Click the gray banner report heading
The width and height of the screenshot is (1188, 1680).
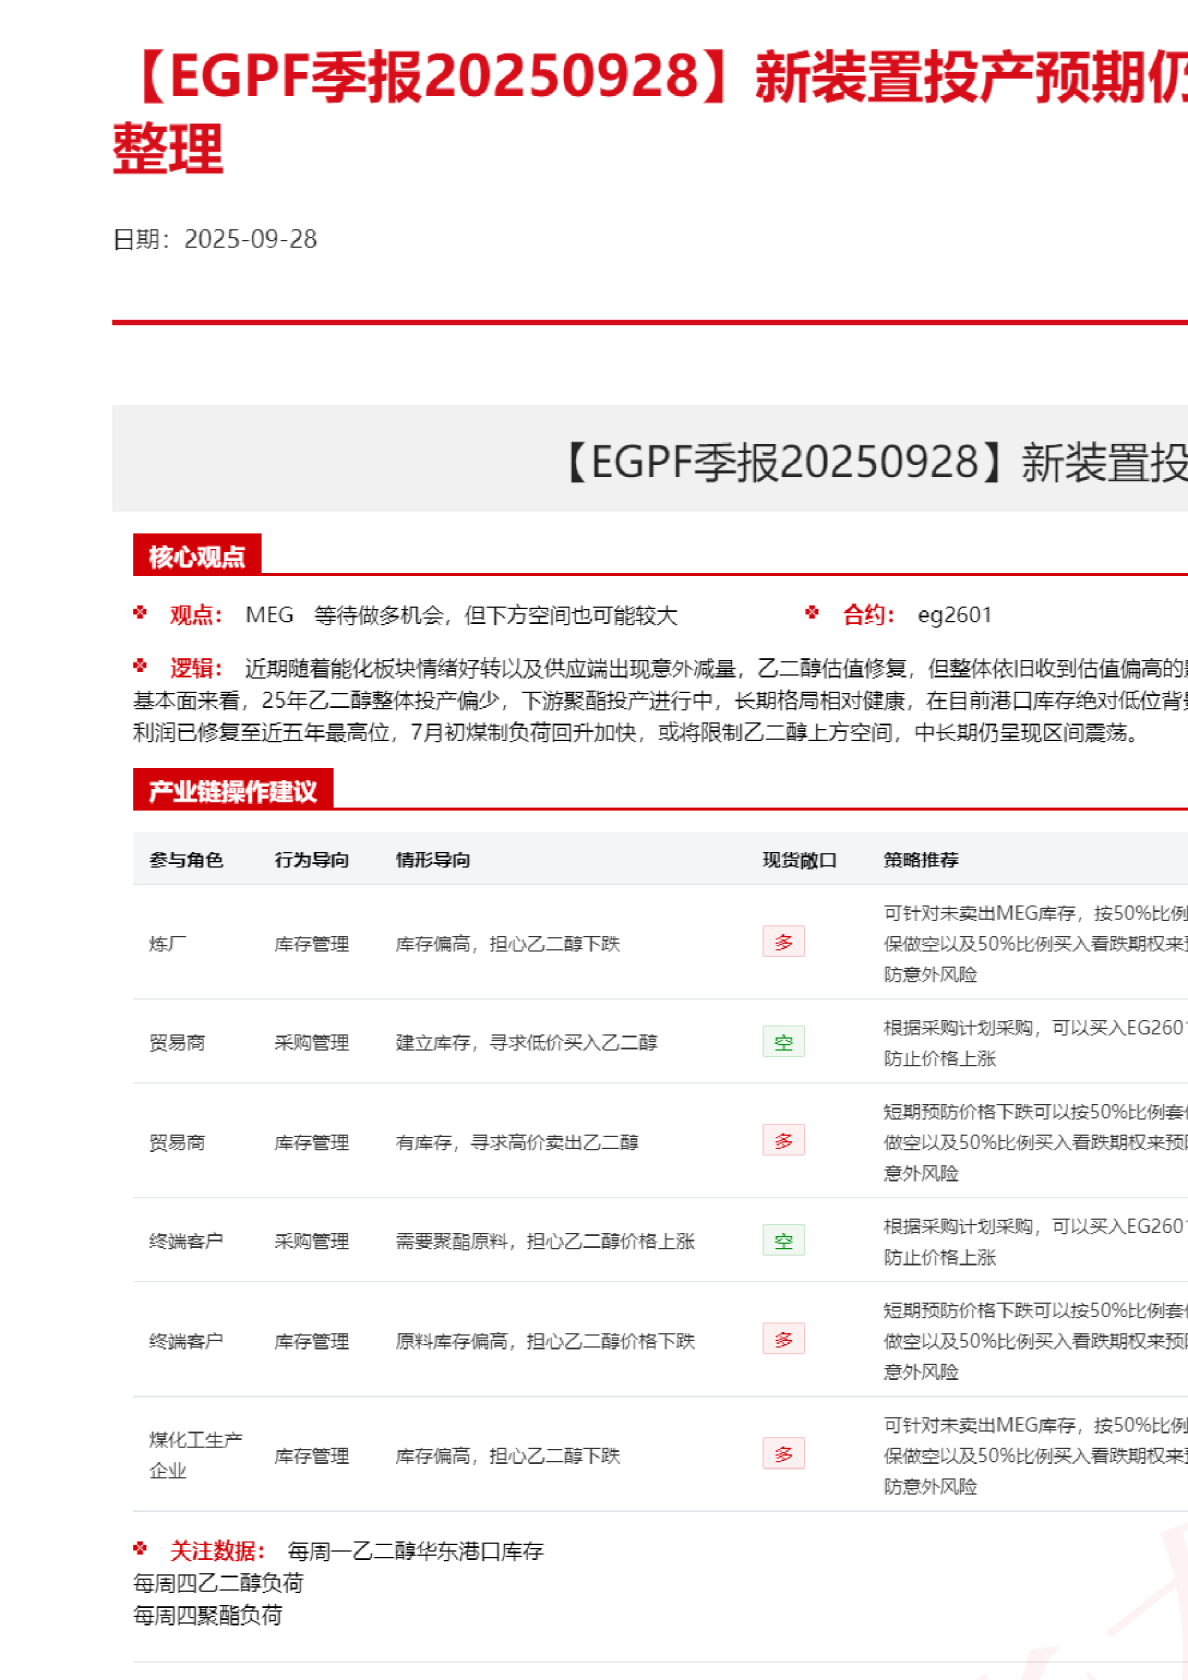870,463
